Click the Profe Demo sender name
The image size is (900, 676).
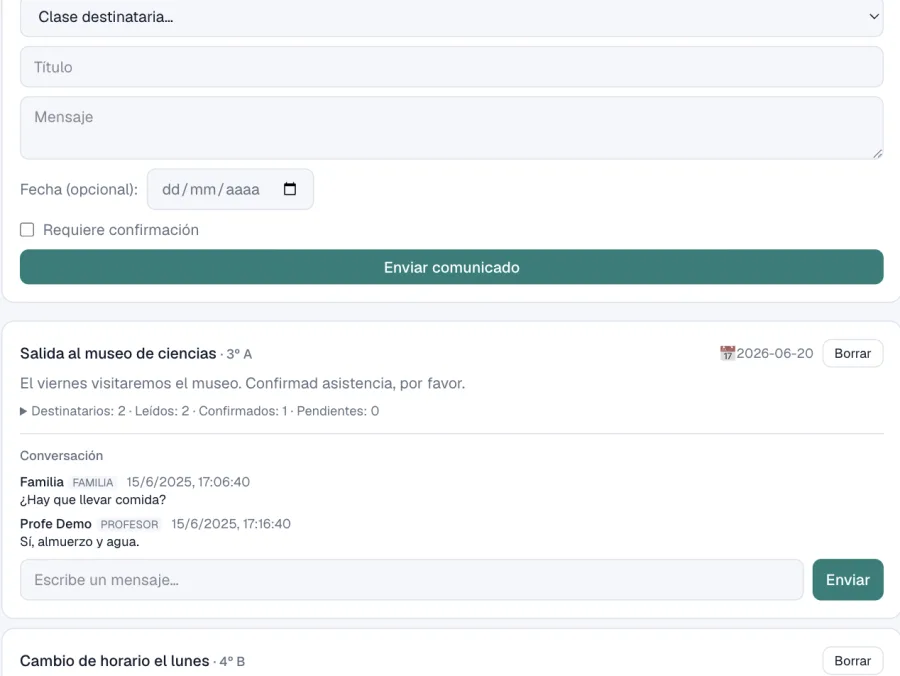(56, 524)
